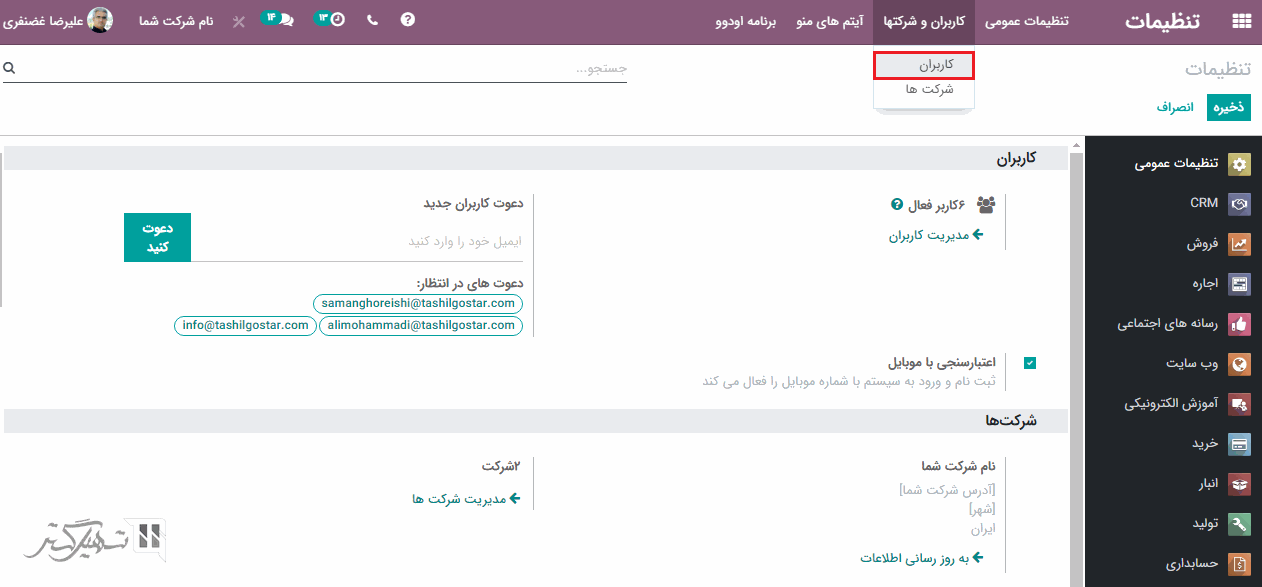
Task: Click the کاربران section heading
Action: click(1017, 159)
